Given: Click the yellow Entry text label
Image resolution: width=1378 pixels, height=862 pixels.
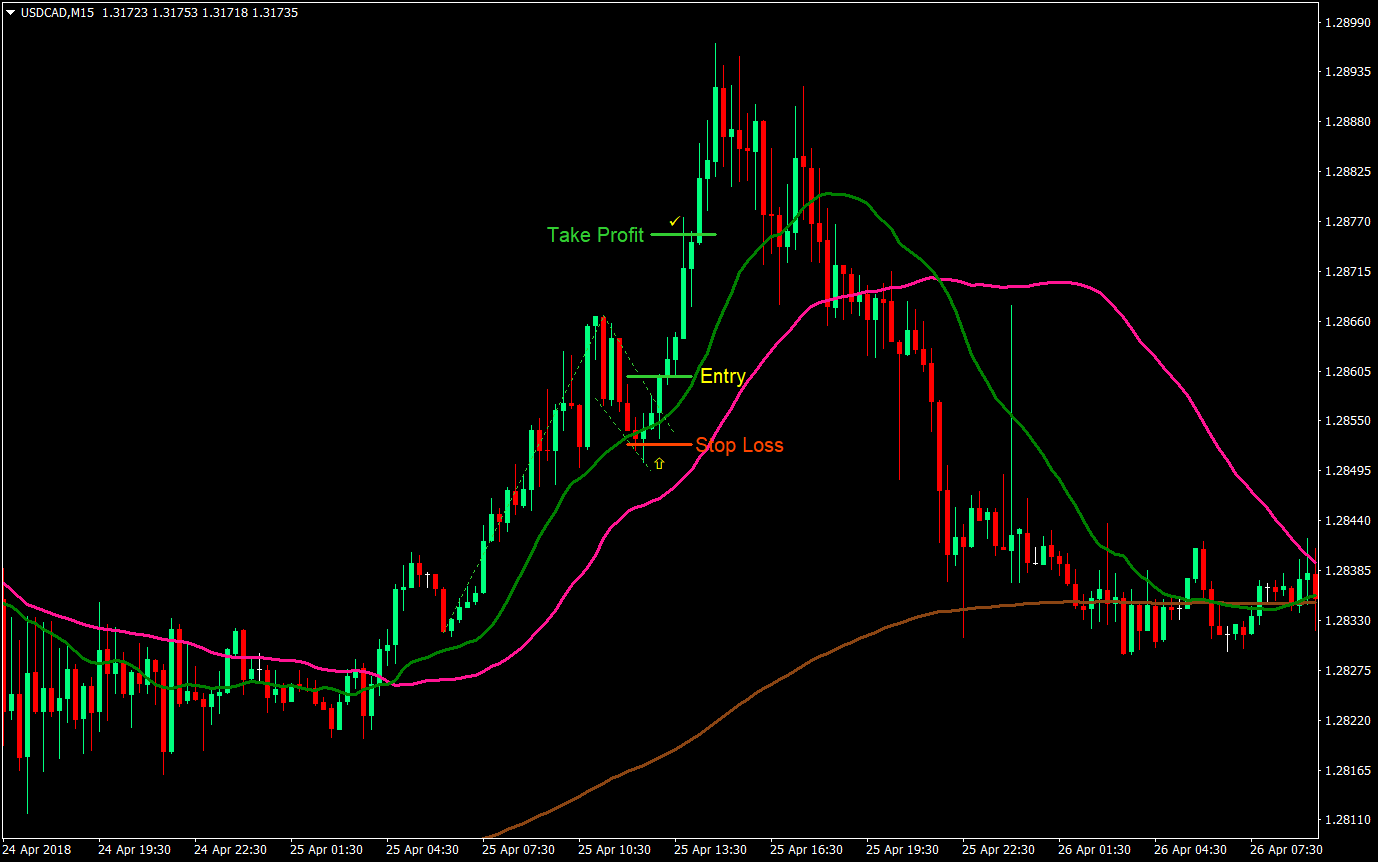Looking at the screenshot, I should pos(723,376).
